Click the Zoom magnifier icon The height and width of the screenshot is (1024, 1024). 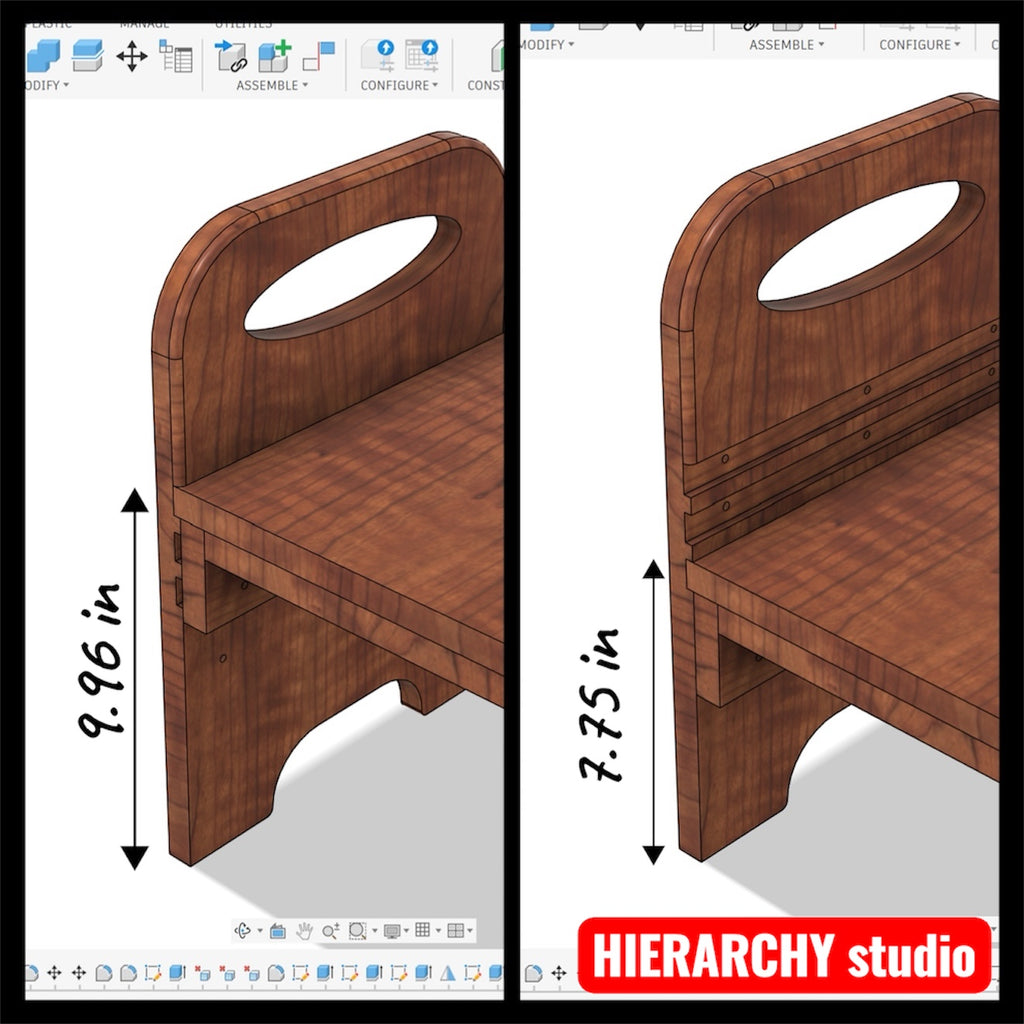(x=330, y=931)
